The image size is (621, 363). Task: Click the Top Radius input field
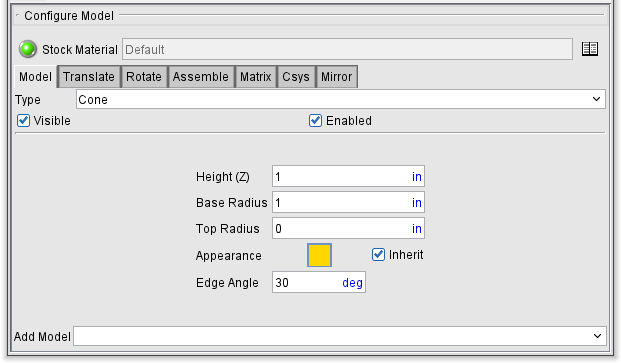348,228
